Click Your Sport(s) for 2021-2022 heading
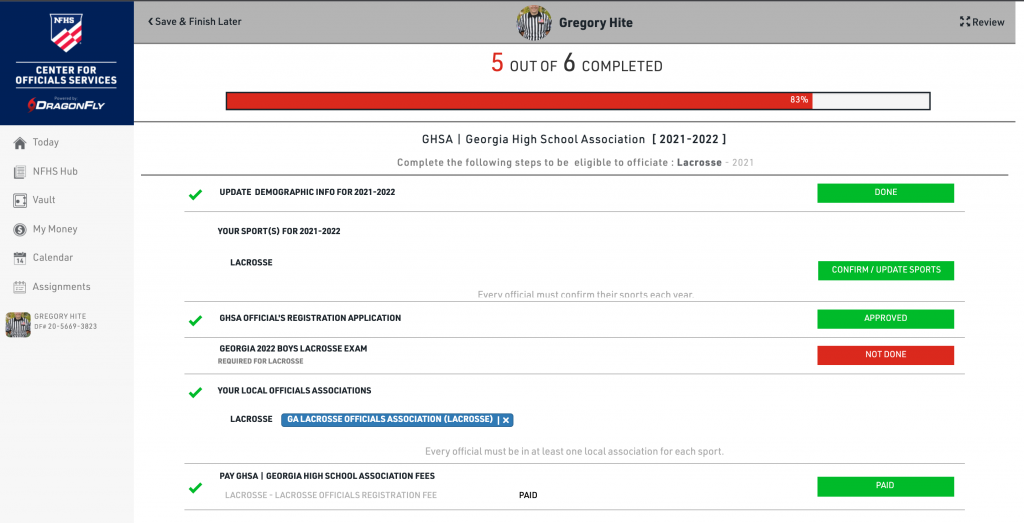The height and width of the screenshot is (523, 1024). click(x=279, y=231)
